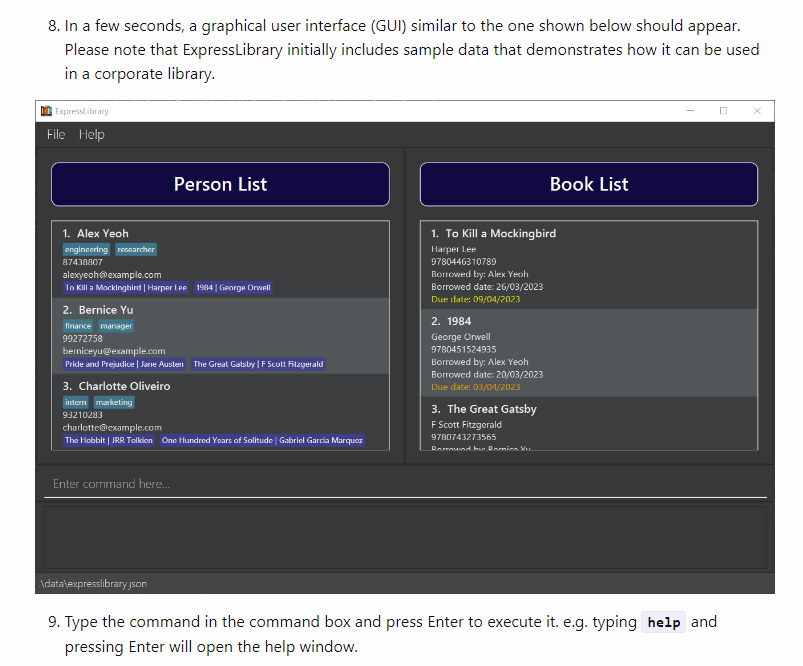
Task: Click the researcher tag on Alex Yeoh
Action: 136,249
